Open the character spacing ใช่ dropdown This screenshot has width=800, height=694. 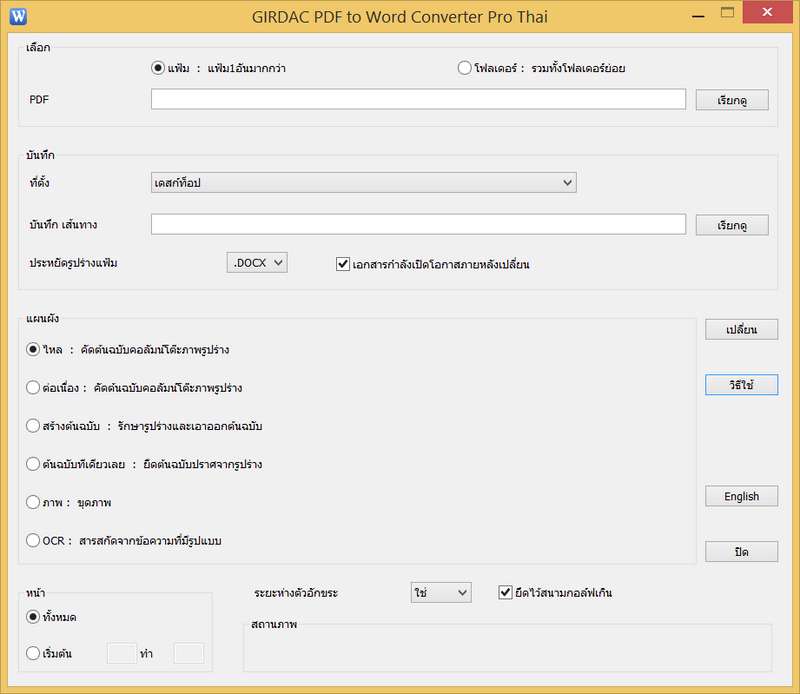tap(440, 593)
